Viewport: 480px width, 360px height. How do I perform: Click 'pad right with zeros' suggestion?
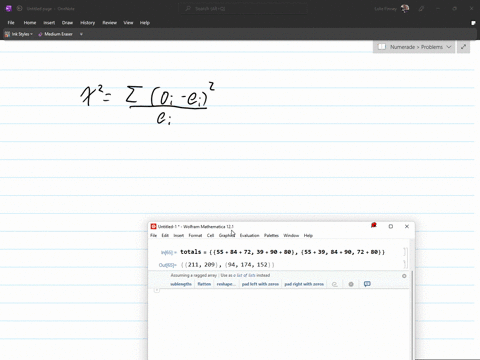coord(304,284)
